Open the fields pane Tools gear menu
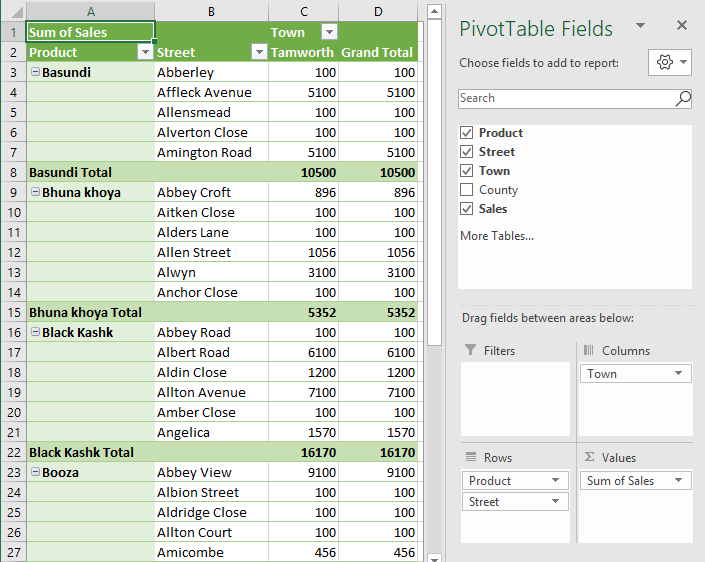The width and height of the screenshot is (705, 562). [670, 63]
